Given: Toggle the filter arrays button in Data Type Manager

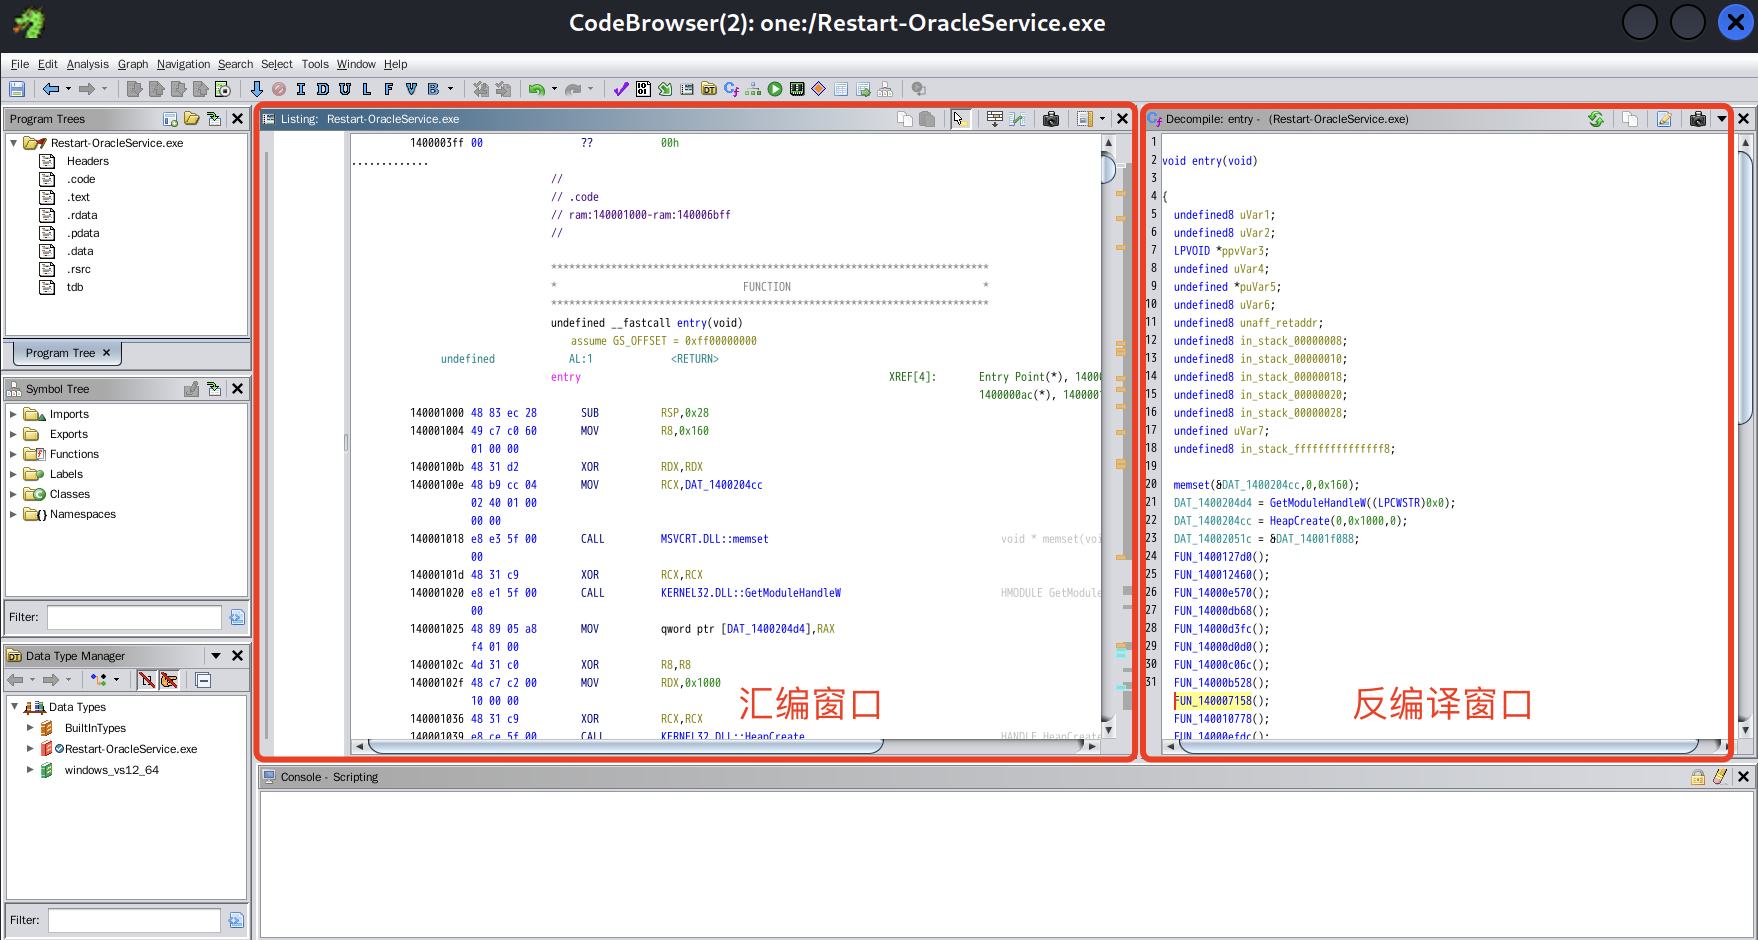Looking at the screenshot, I should (x=147, y=680).
